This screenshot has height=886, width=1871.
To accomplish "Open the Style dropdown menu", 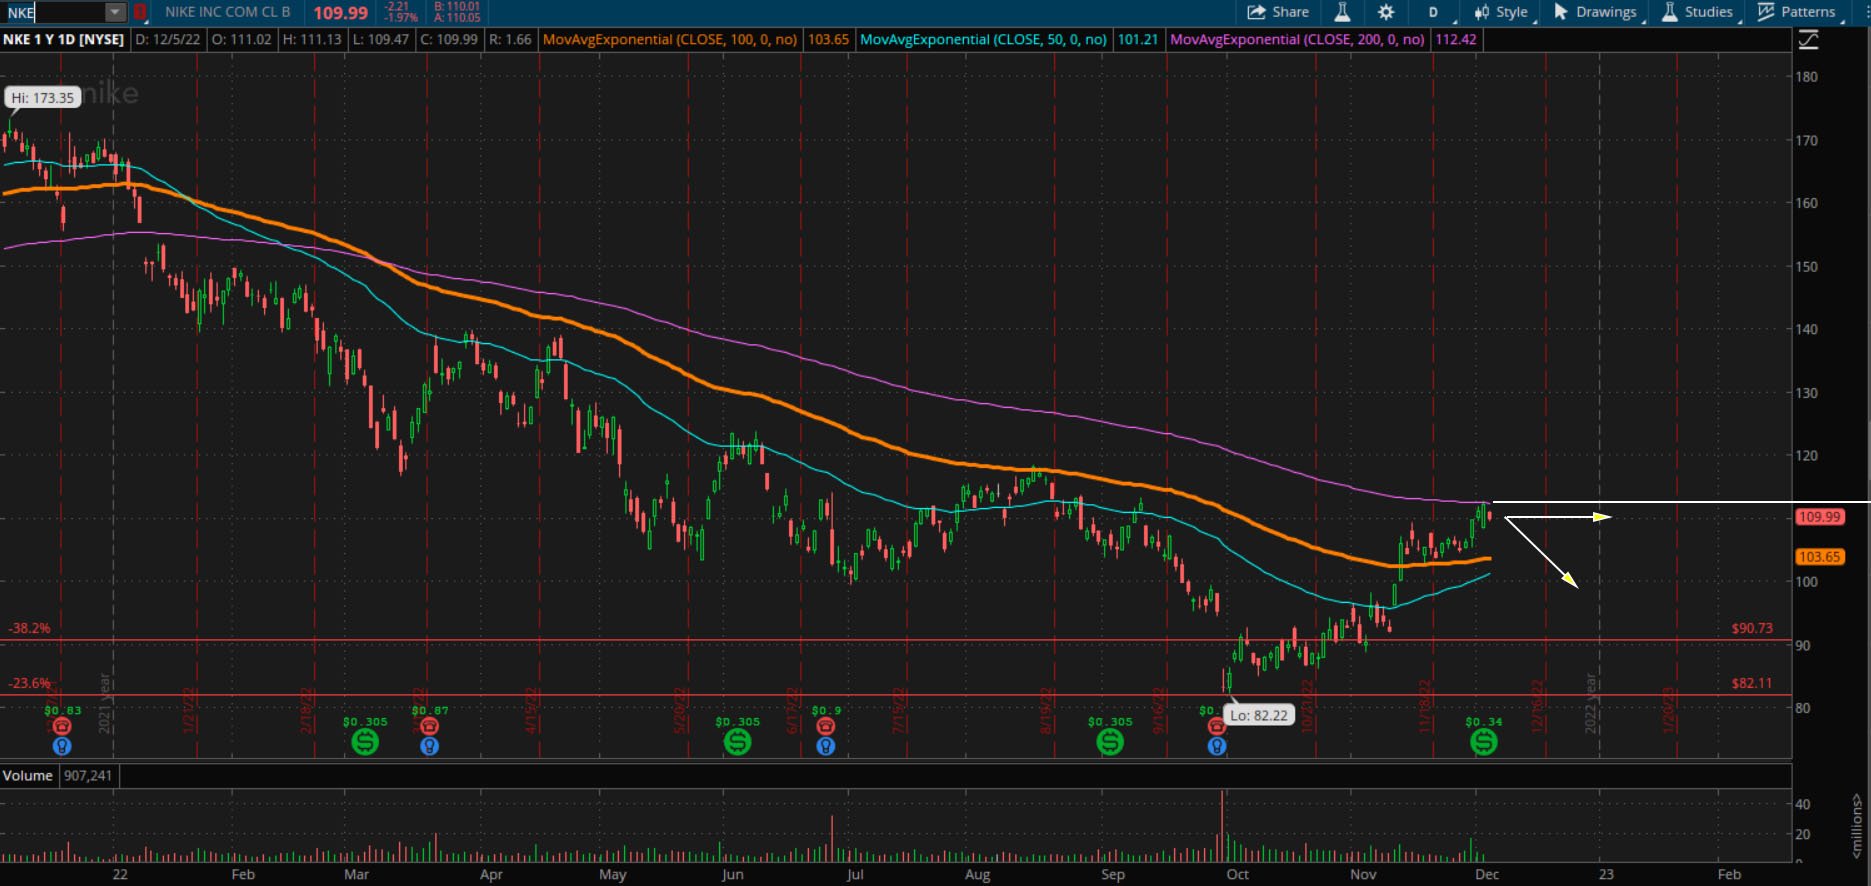I will coord(1501,12).
